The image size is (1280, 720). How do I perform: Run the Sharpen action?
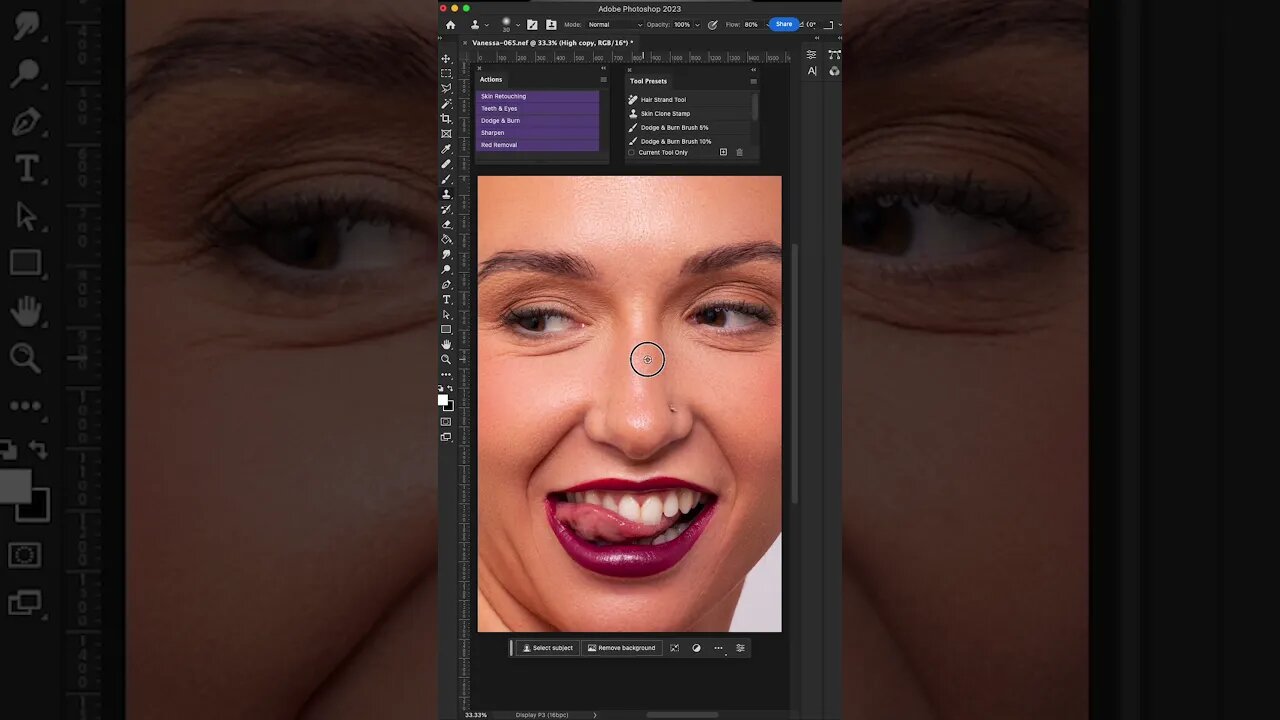point(538,132)
